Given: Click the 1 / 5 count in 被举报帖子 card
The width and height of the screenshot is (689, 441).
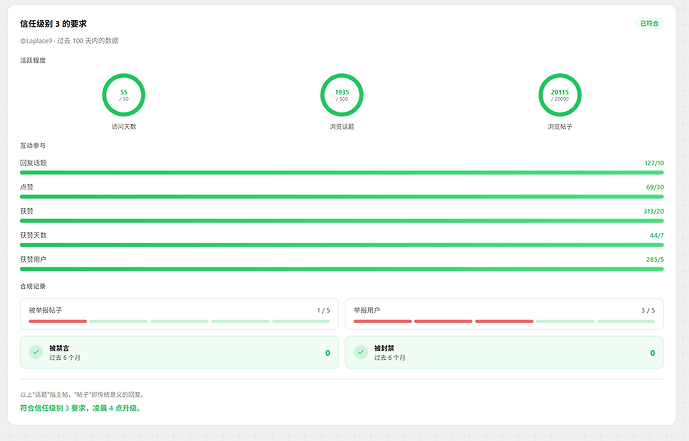Looking at the screenshot, I should click(x=323, y=311).
